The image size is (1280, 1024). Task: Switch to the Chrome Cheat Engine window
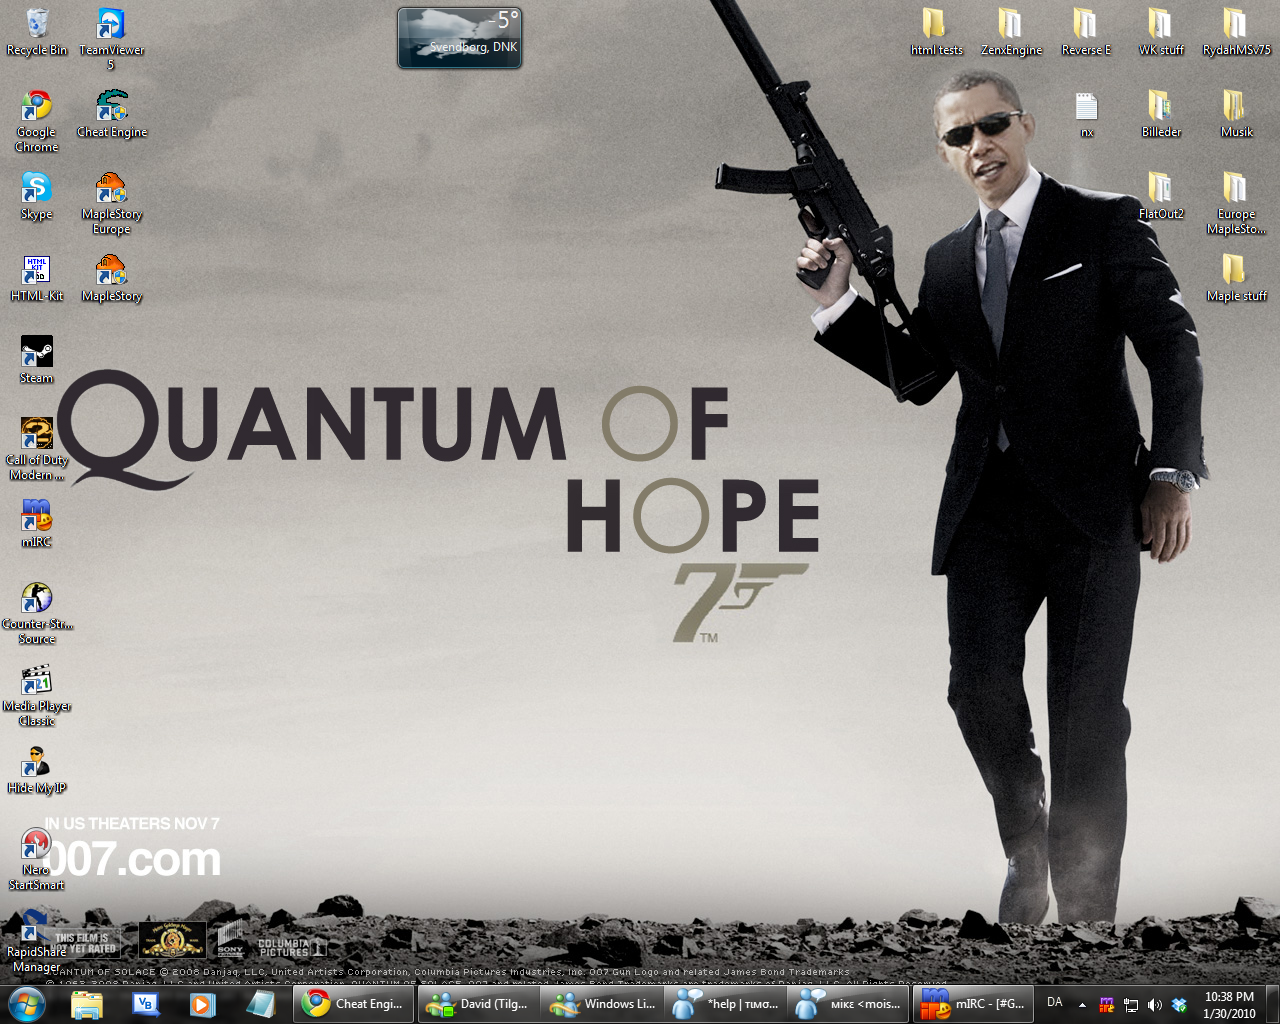click(353, 1004)
